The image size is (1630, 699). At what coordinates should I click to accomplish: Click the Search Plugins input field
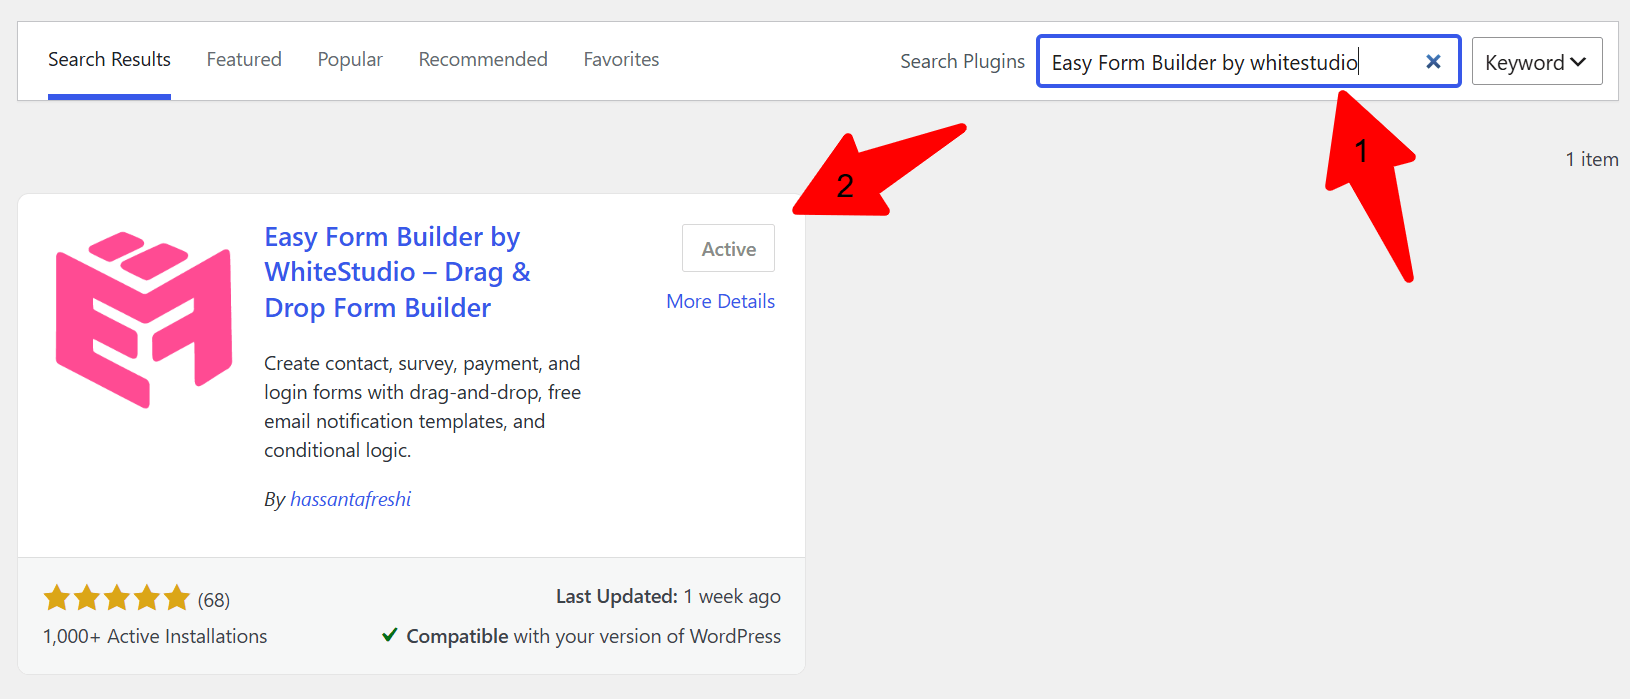click(x=1249, y=61)
